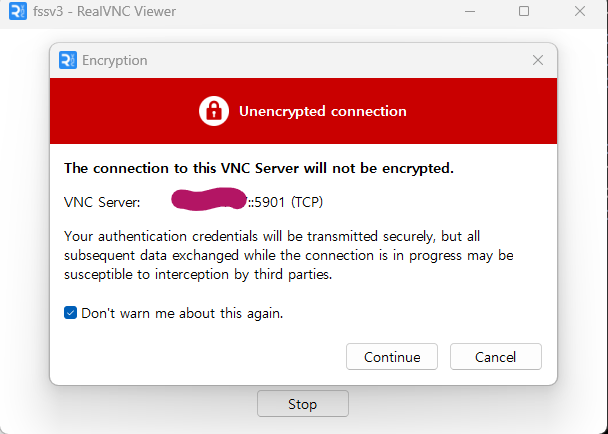The image size is (608, 434).
Task: Click the bold "will not be encrypted" heading
Action: [259, 168]
